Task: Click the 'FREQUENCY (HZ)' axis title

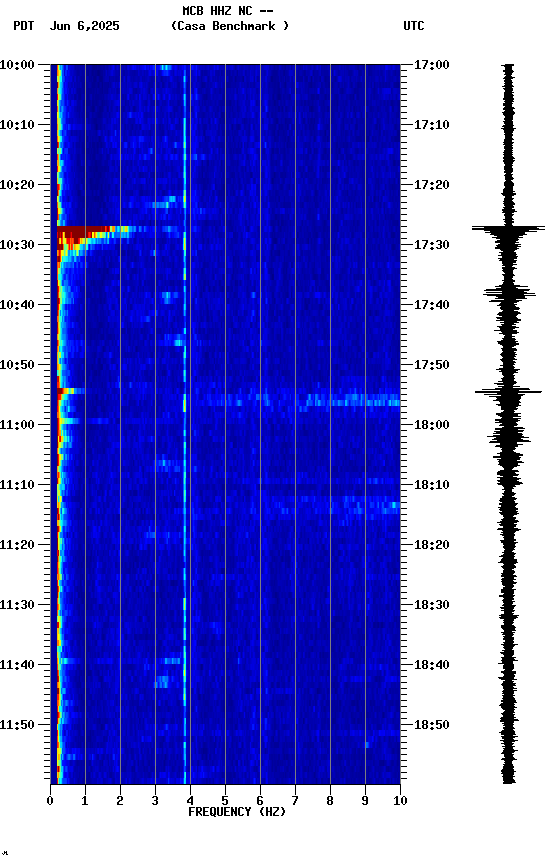Action: (237, 812)
